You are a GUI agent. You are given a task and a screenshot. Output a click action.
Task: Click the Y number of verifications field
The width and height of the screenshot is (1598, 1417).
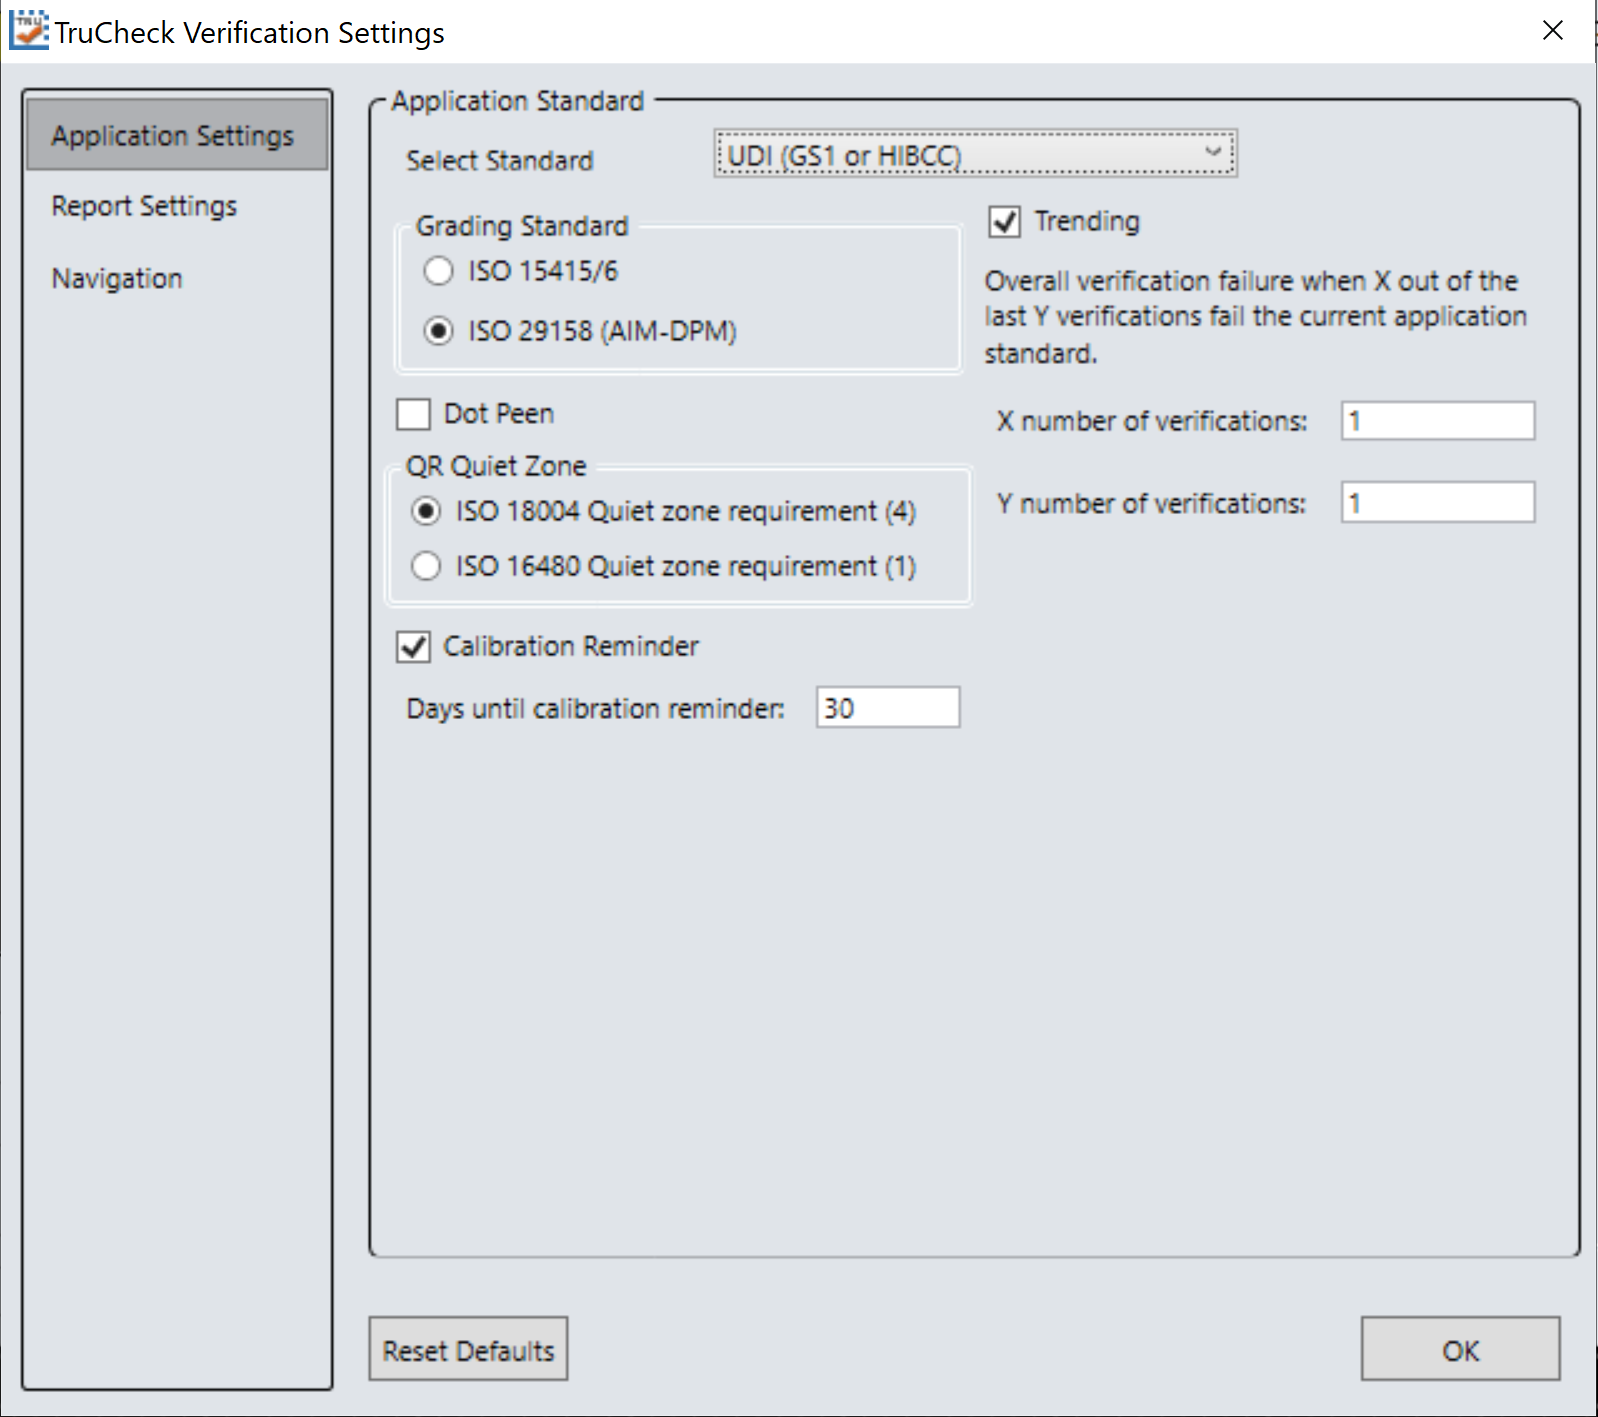point(1438,502)
